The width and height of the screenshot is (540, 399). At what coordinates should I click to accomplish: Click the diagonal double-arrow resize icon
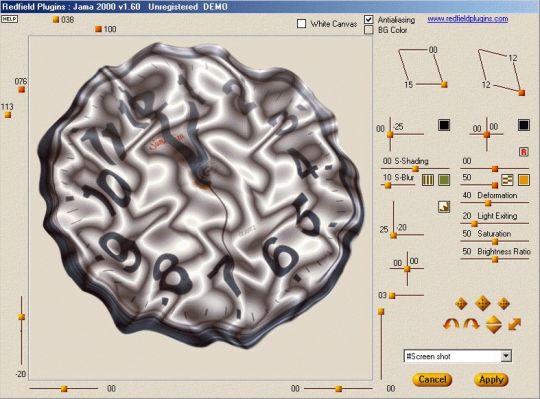[x=514, y=324]
